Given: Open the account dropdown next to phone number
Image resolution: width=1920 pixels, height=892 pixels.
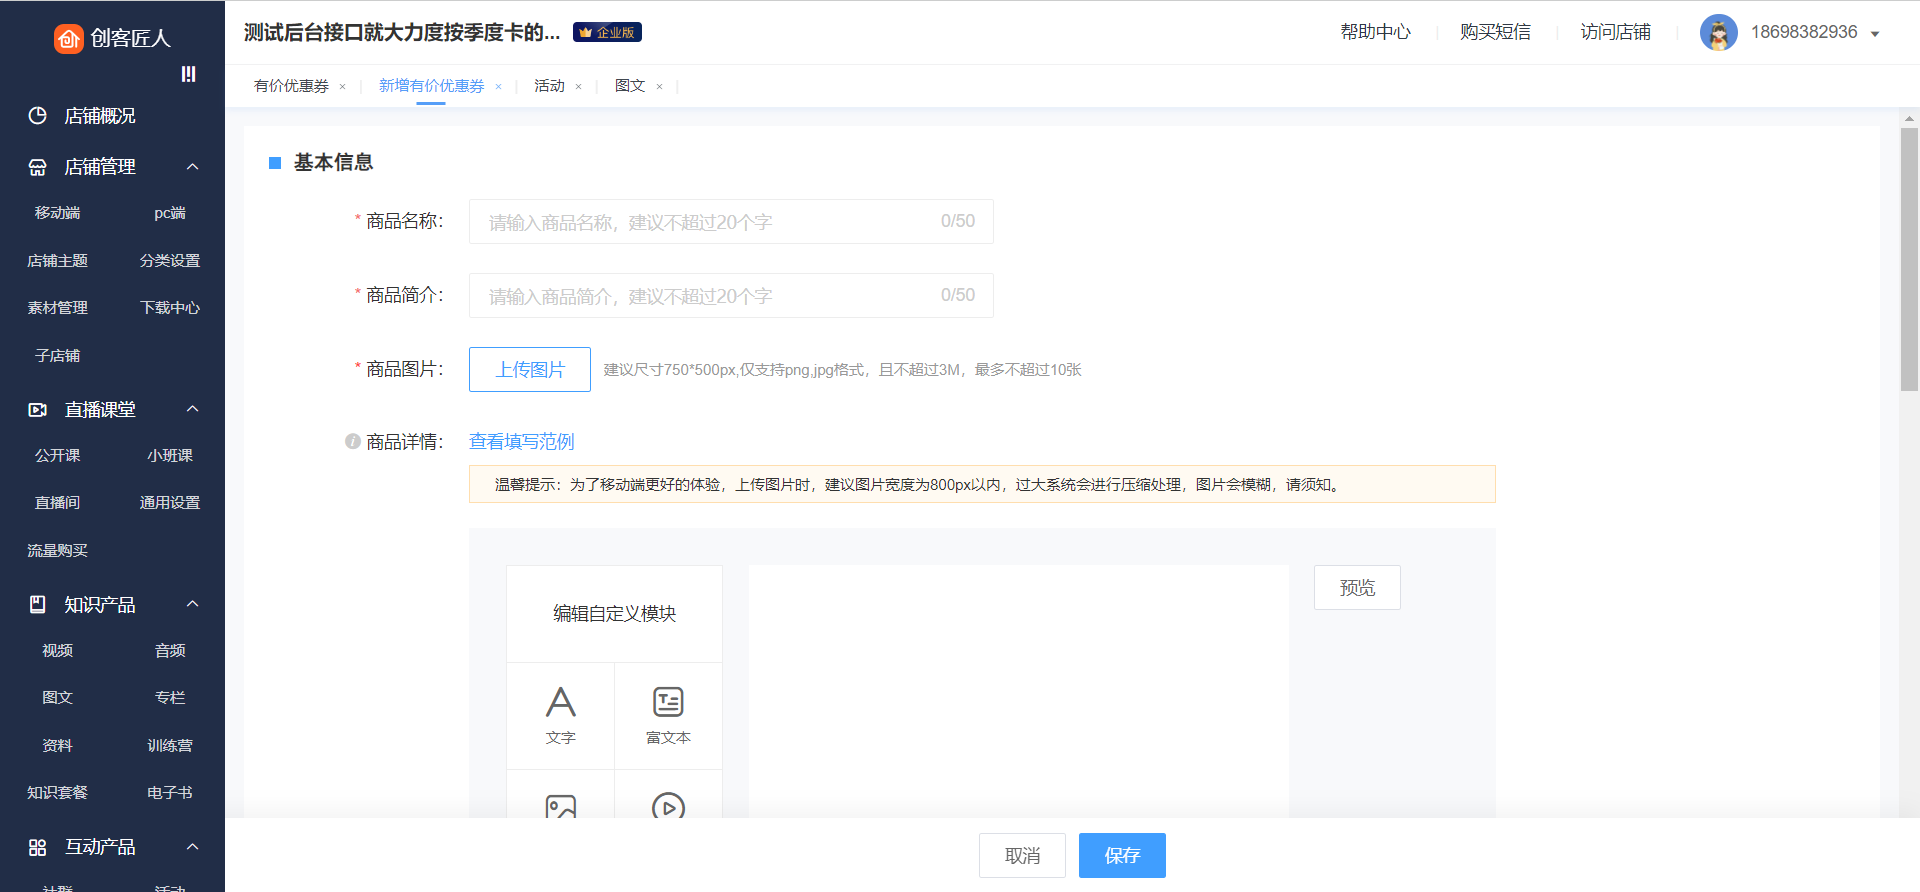Looking at the screenshot, I should click(1875, 34).
